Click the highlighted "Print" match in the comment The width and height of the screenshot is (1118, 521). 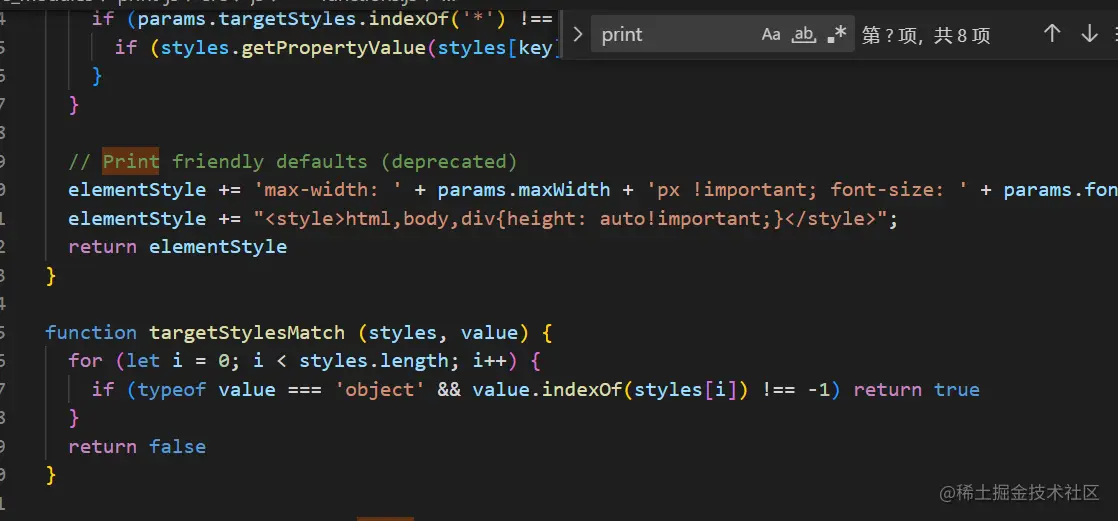[x=131, y=162]
